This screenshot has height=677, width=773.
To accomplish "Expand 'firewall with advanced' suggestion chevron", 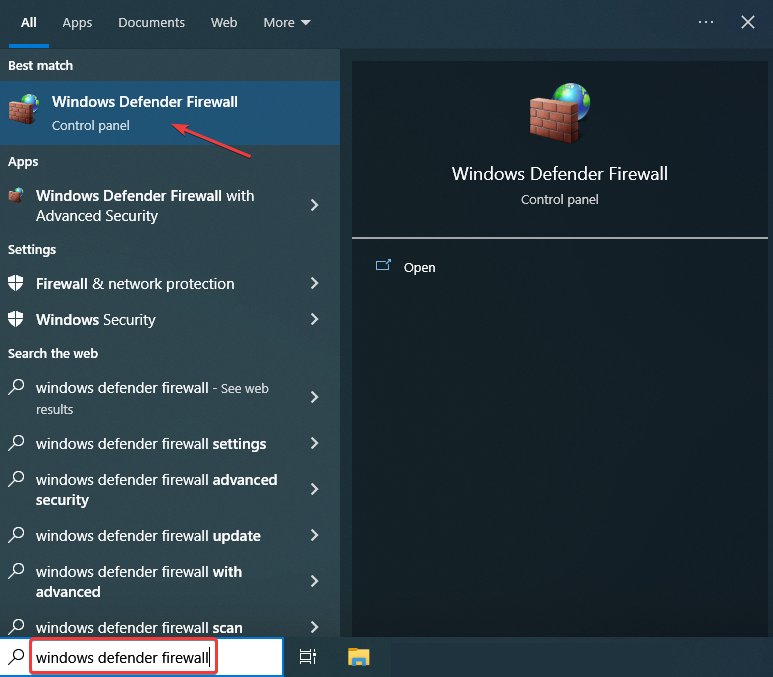I will [x=315, y=581].
